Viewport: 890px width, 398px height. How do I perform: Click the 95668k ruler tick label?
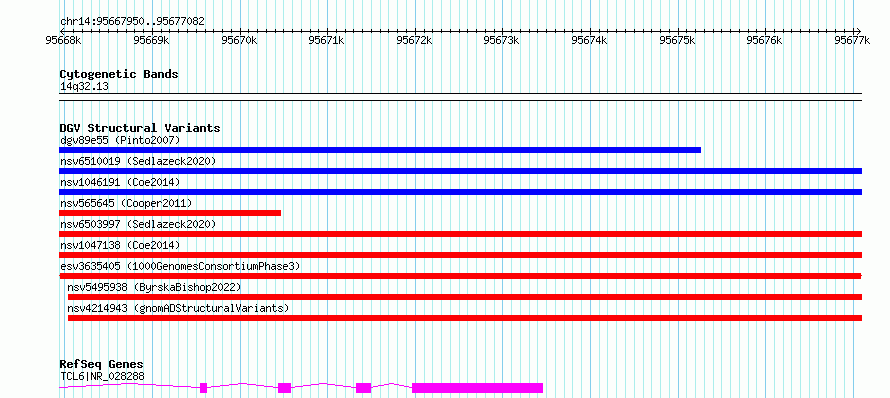point(64,40)
